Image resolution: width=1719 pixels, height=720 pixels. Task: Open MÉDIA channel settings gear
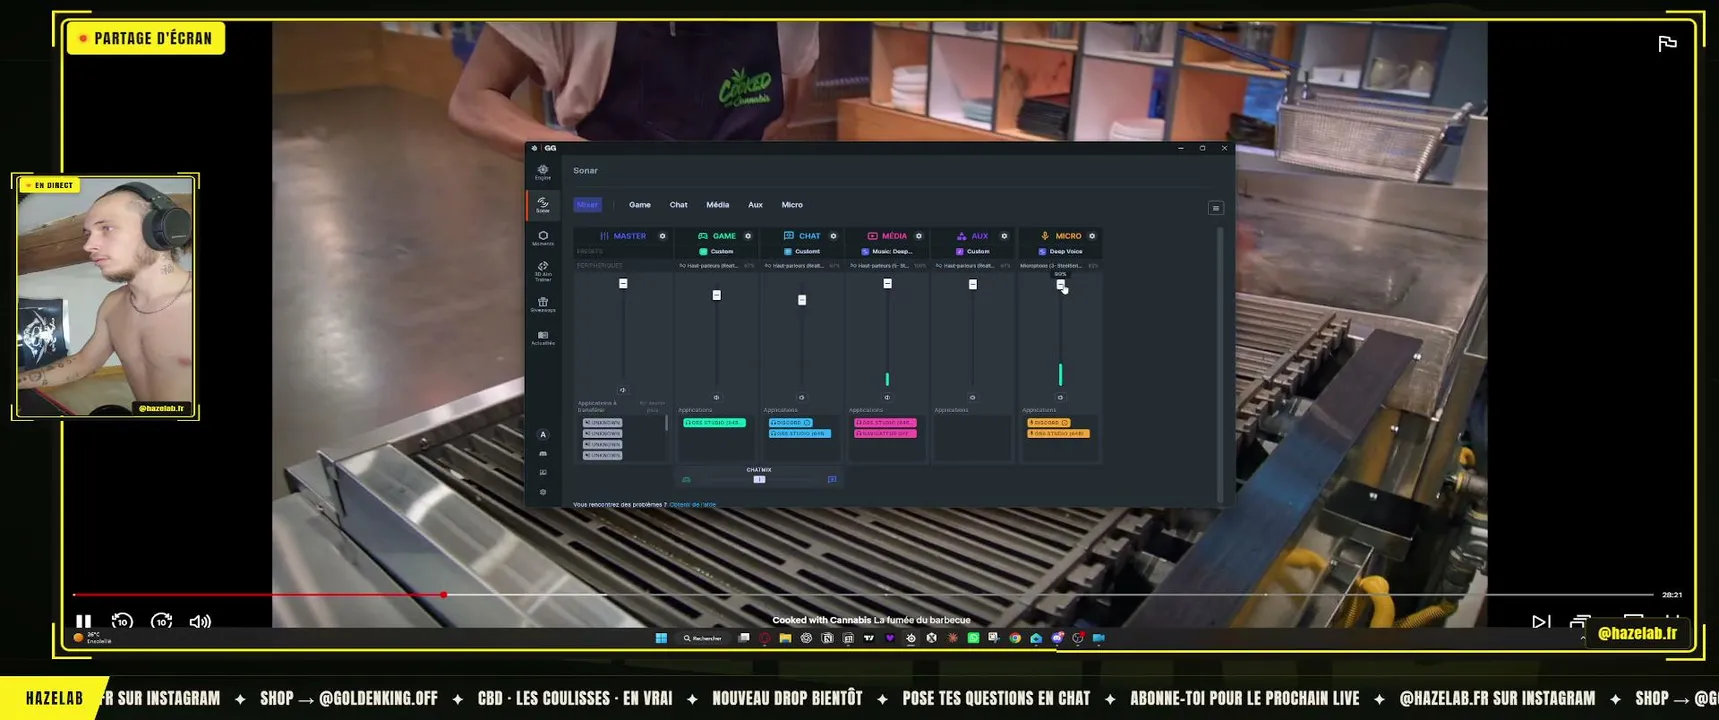pyautogui.click(x=919, y=236)
